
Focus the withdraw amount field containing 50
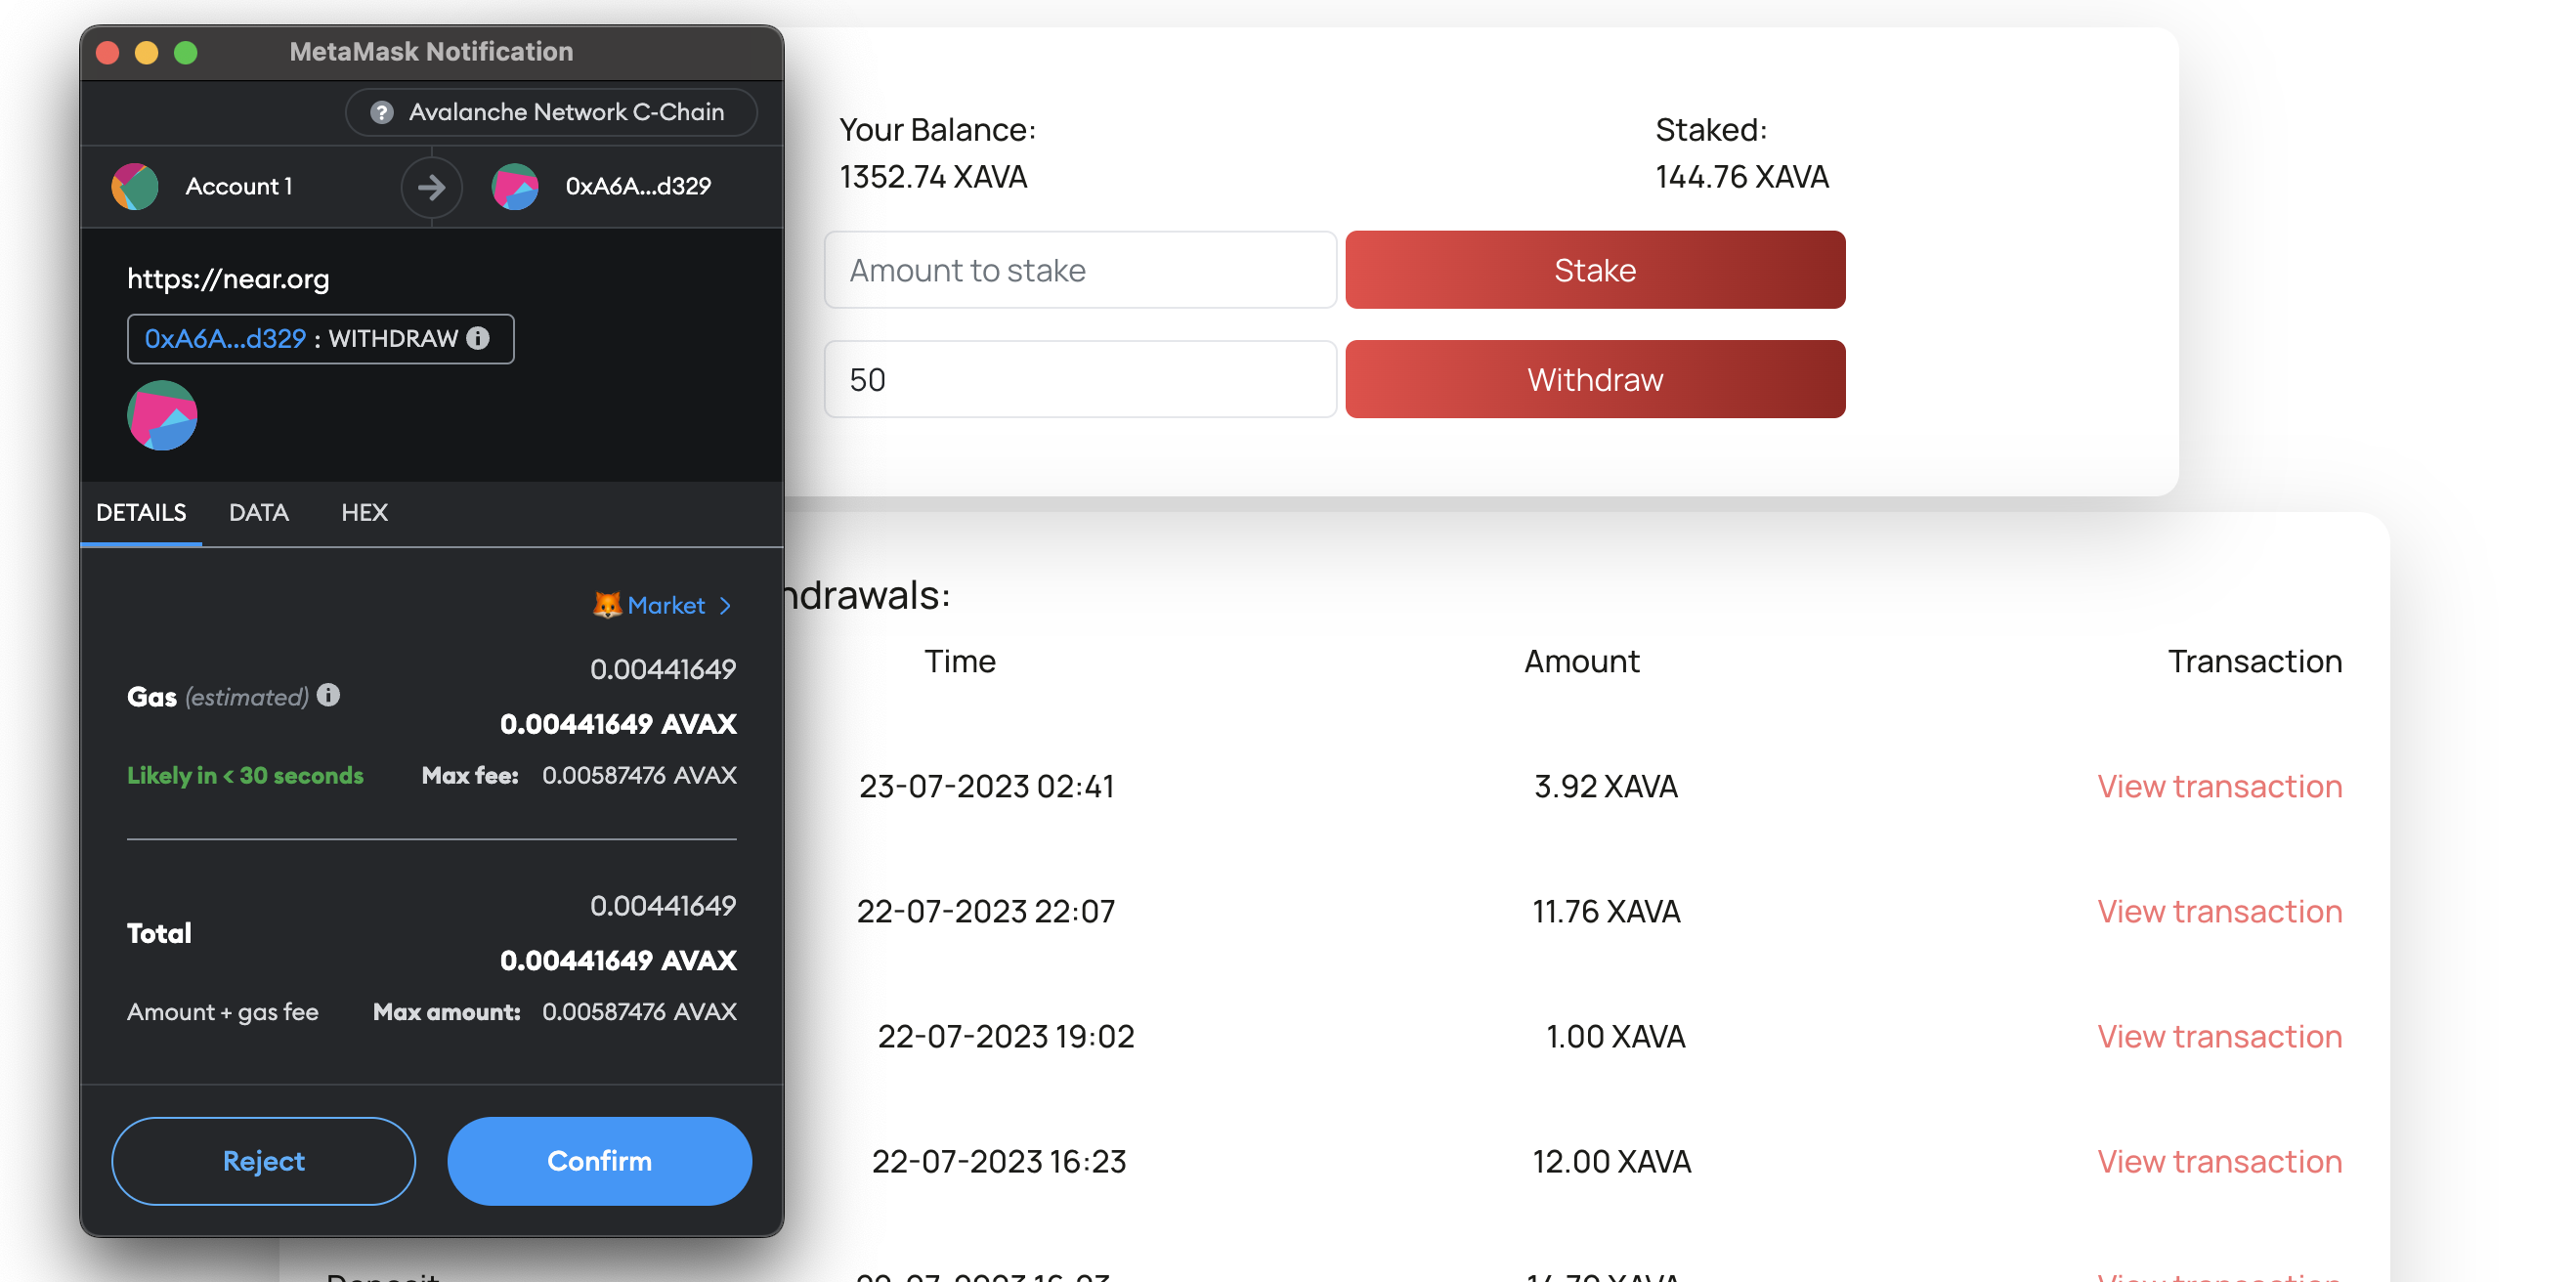tap(1080, 379)
